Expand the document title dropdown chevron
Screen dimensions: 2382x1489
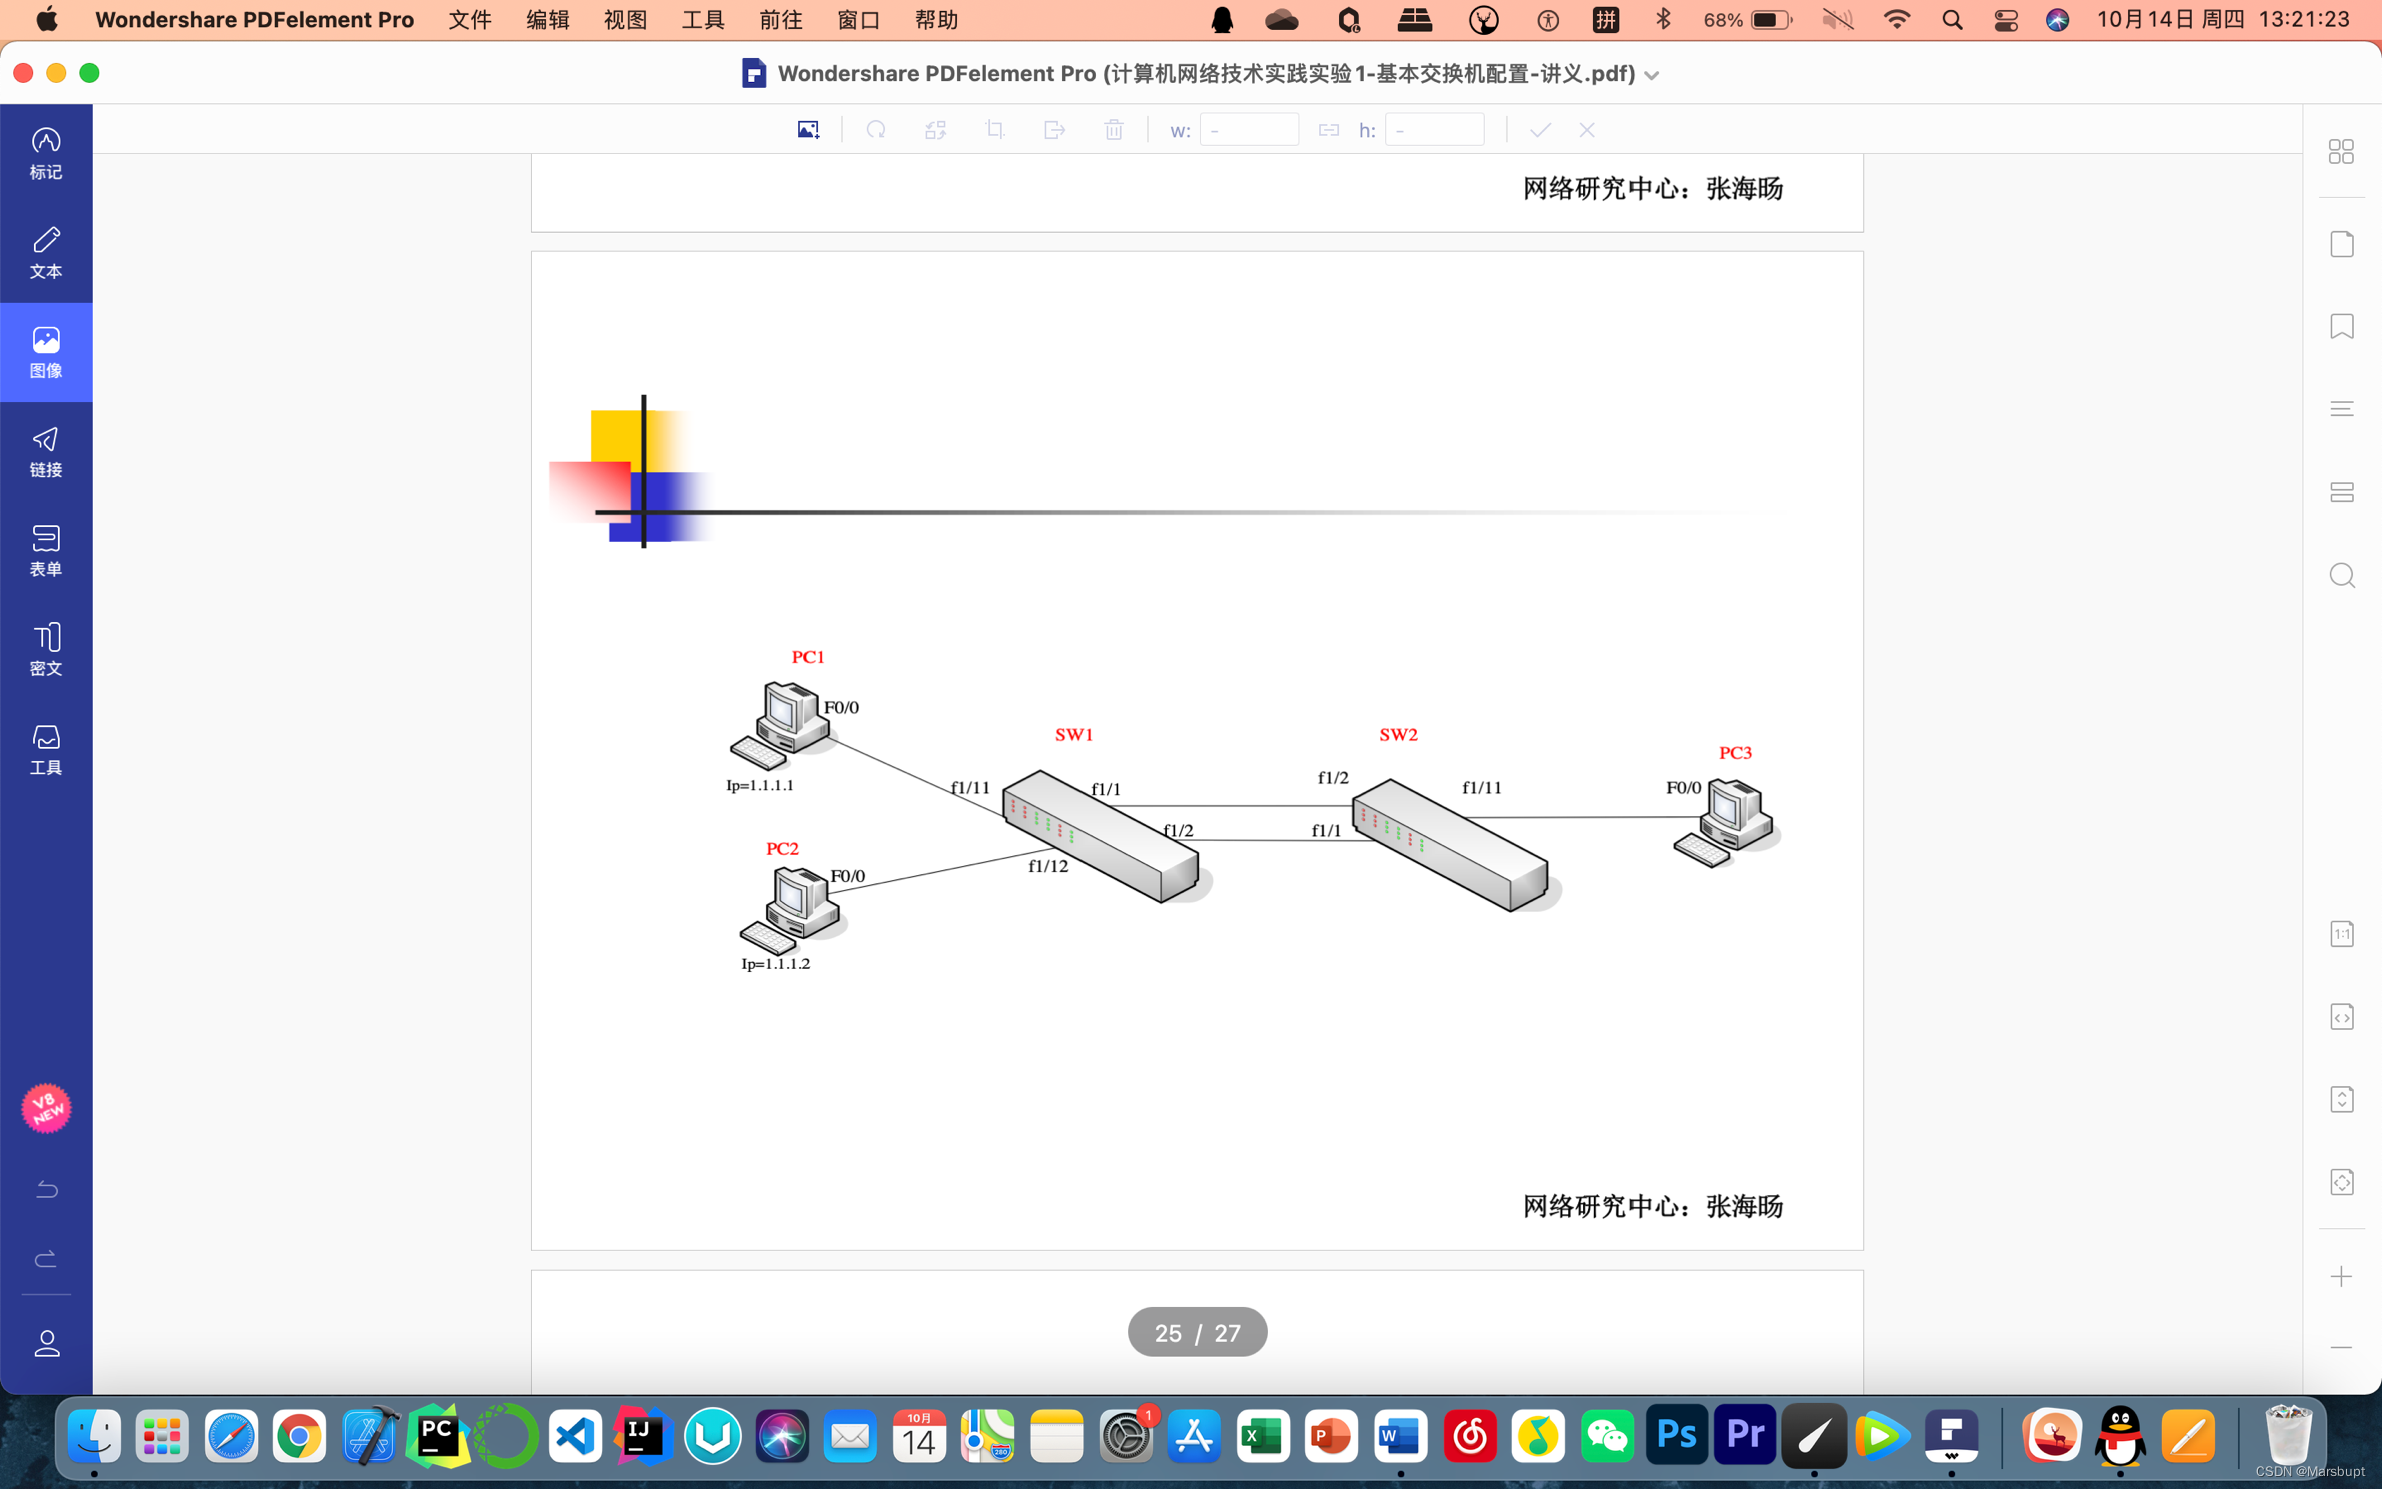click(x=1652, y=76)
